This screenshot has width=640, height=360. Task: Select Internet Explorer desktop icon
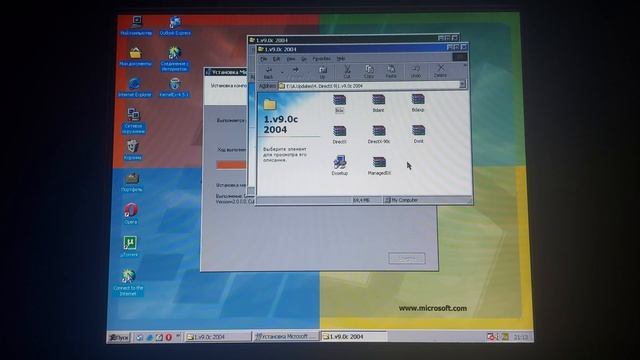[134, 87]
